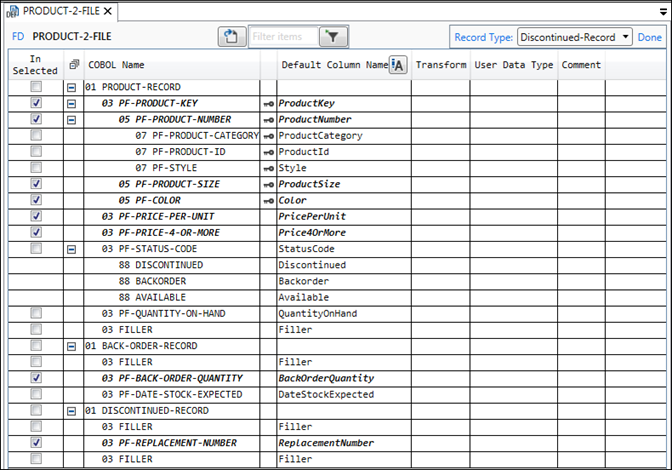Click the view menu arrow at top right
Viewport: 672px width, 470px height.
[x=660, y=11]
